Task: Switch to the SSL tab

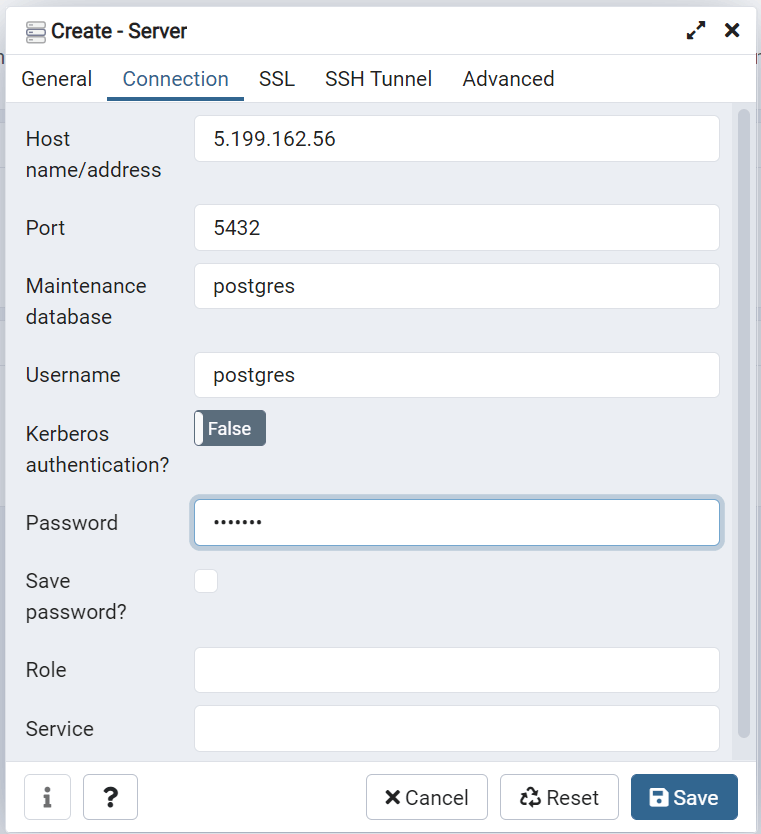Action: coord(276,79)
